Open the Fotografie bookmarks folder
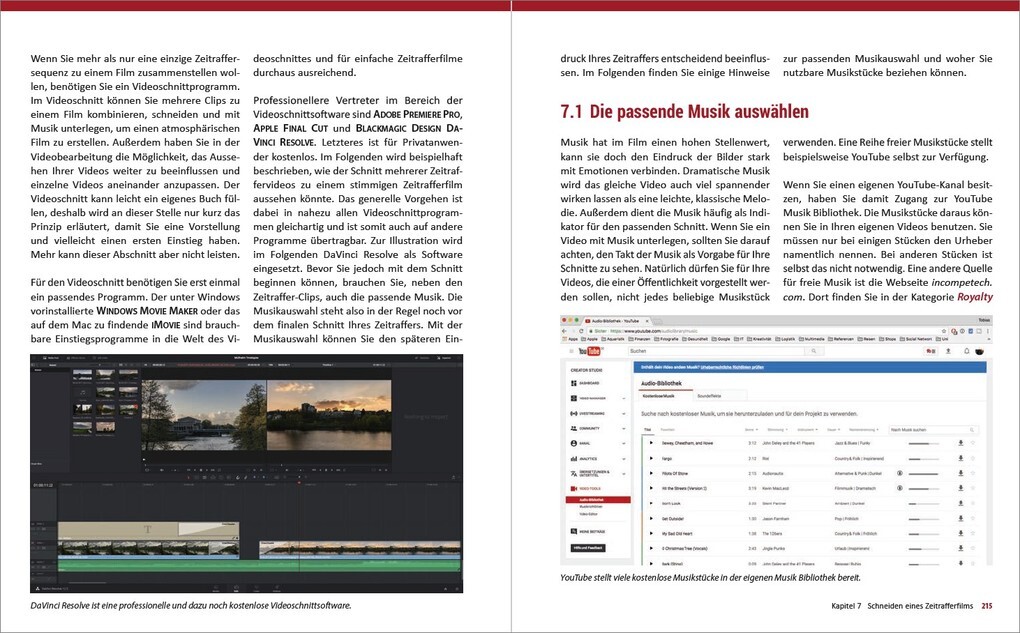The height and width of the screenshot is (633, 1020). point(667,339)
